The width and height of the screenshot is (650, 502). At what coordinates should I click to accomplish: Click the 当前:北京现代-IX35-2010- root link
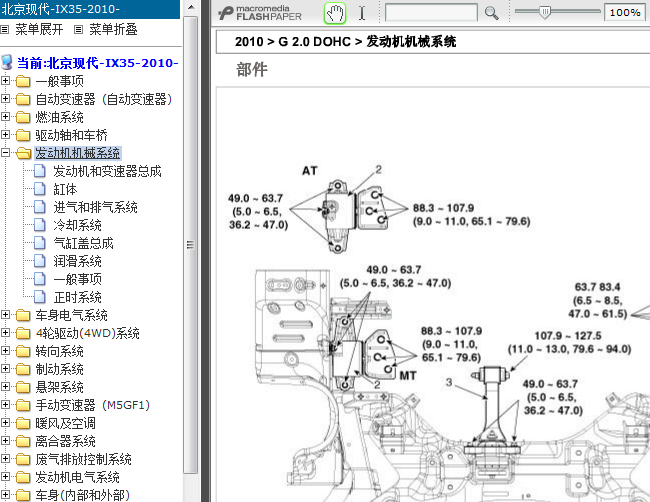[x=97, y=63]
